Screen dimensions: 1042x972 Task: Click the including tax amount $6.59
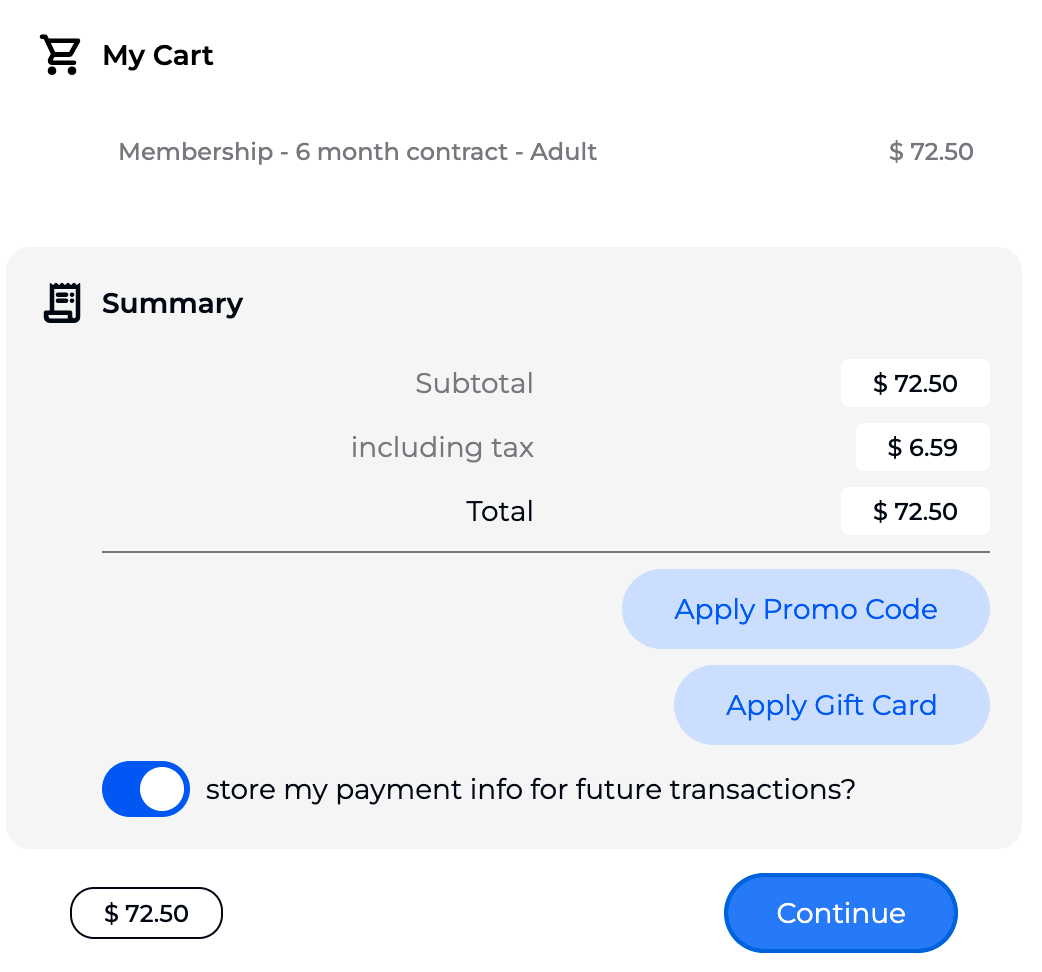922,447
